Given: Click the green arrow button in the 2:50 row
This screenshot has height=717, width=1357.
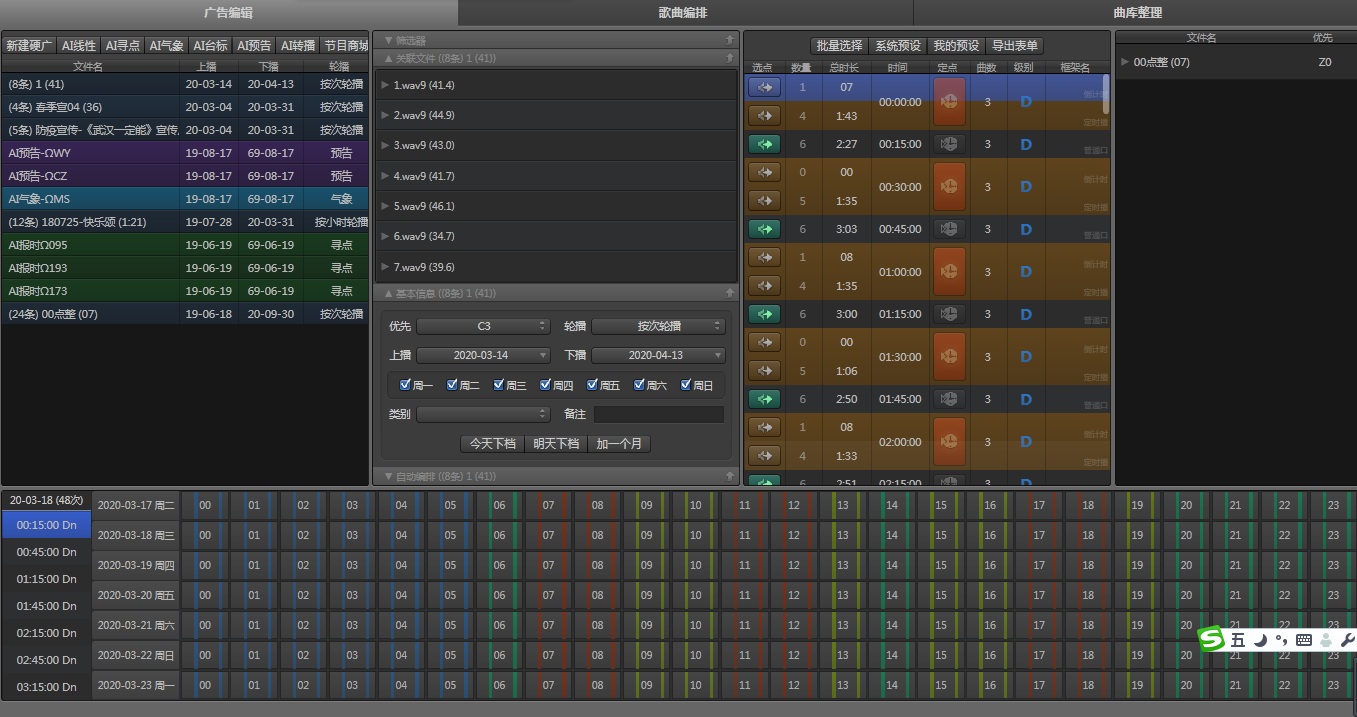Looking at the screenshot, I should tap(764, 399).
